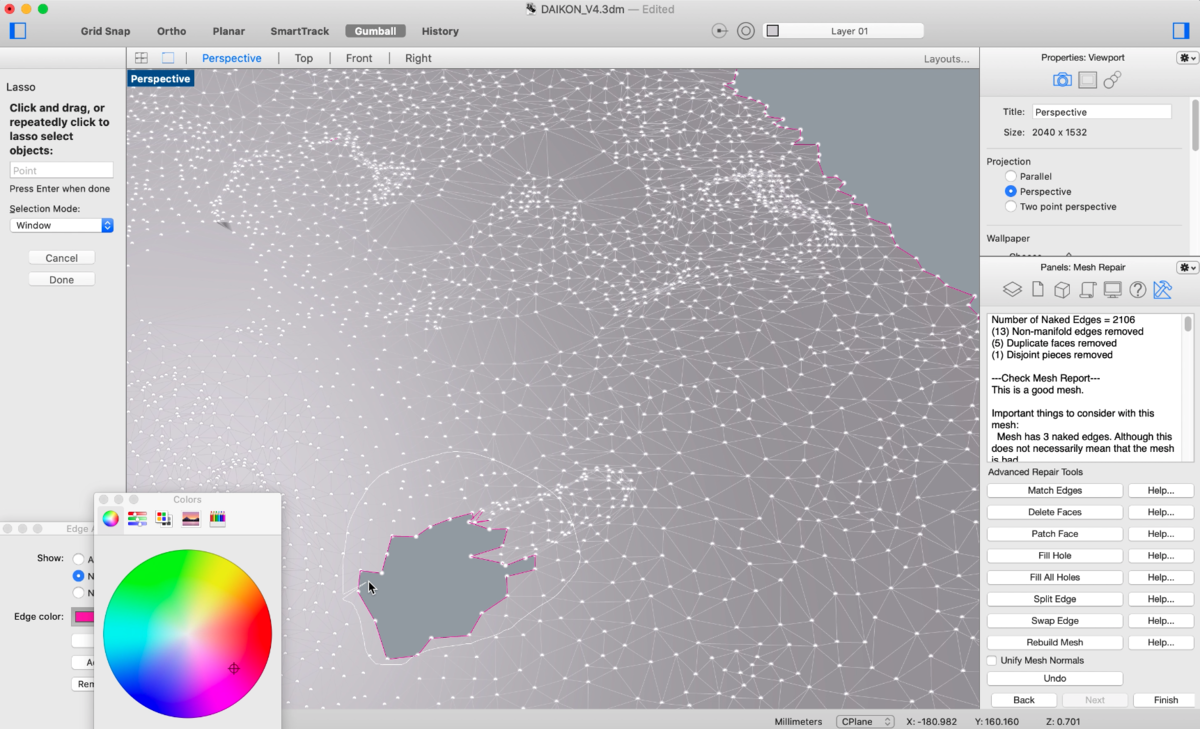Open the Layouts... menu
Viewport: 1200px width, 729px height.
pos(946,59)
